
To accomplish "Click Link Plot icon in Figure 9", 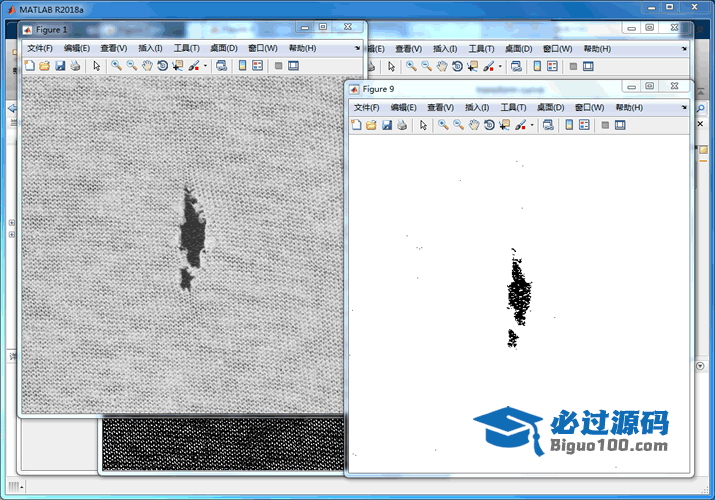I will (x=548, y=125).
